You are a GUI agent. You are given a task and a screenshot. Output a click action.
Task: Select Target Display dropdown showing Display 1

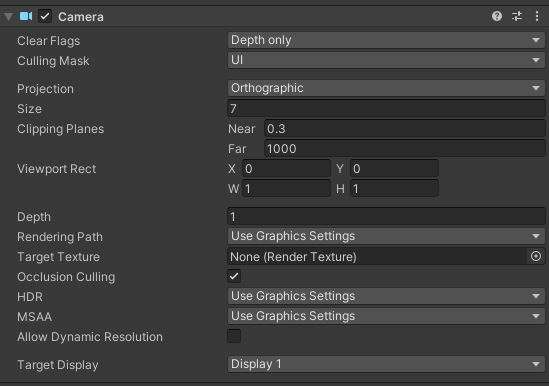coord(386,364)
